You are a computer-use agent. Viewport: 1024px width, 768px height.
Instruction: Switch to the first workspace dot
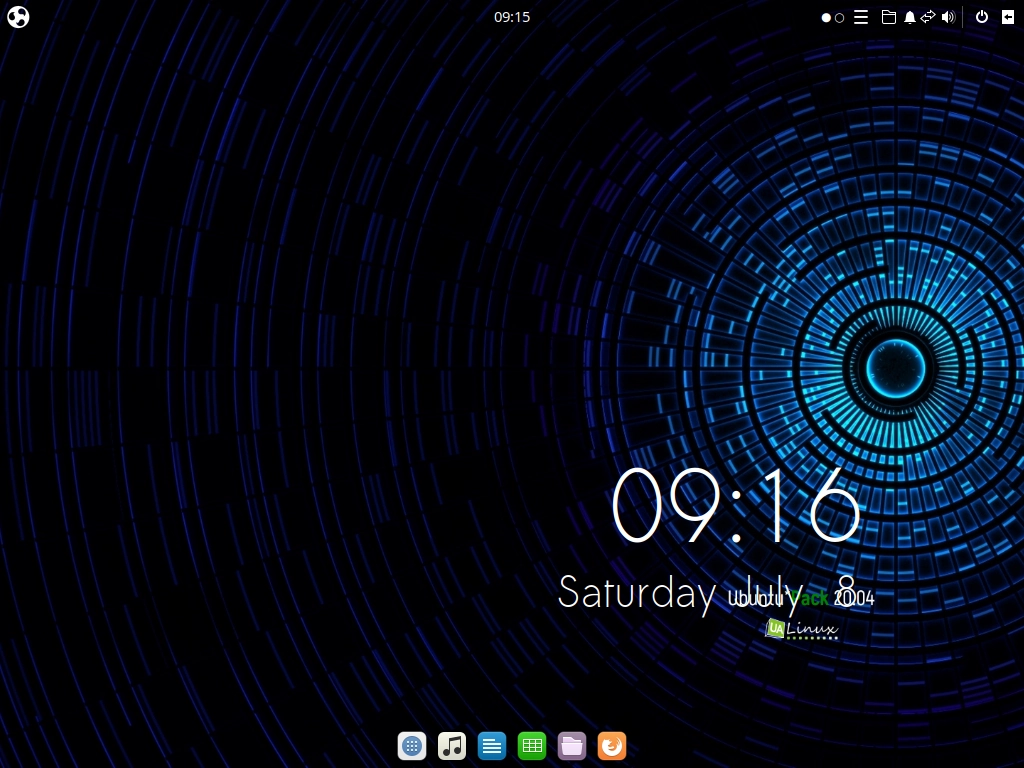[826, 18]
